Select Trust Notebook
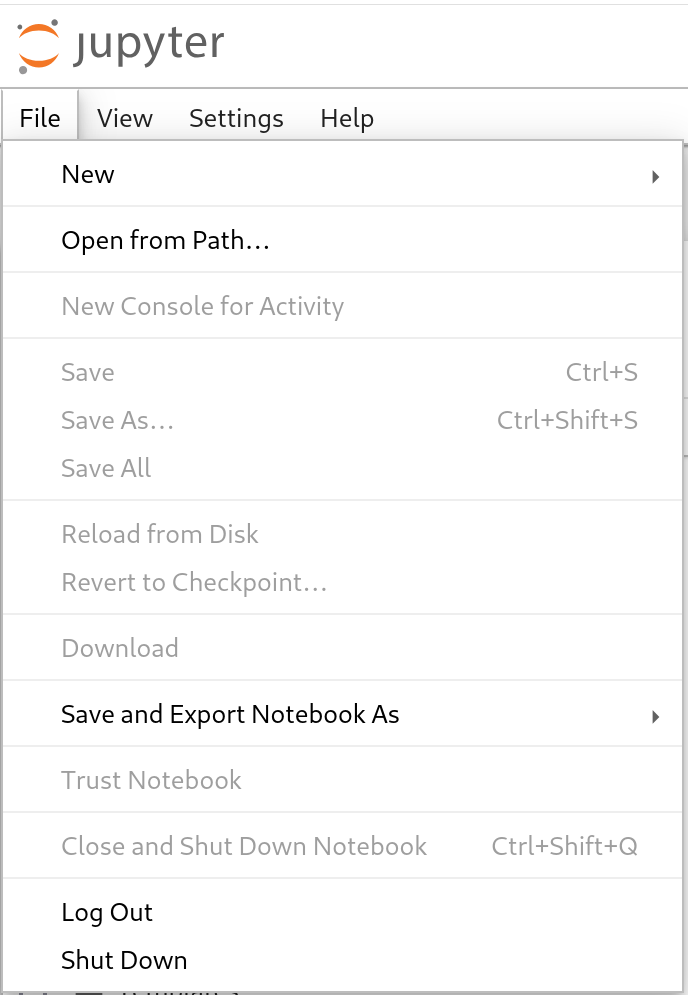Viewport: 688px width, 995px height. pyautogui.click(x=151, y=780)
